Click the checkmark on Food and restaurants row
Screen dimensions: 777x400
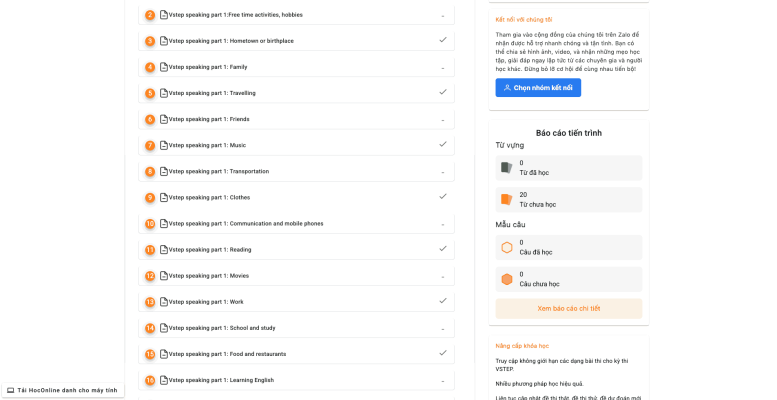click(x=443, y=353)
